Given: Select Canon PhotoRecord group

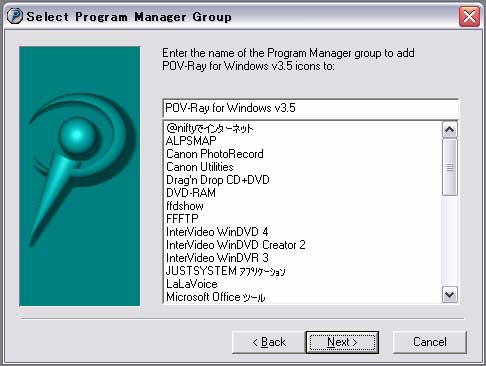Looking at the screenshot, I should pyautogui.click(x=215, y=154).
